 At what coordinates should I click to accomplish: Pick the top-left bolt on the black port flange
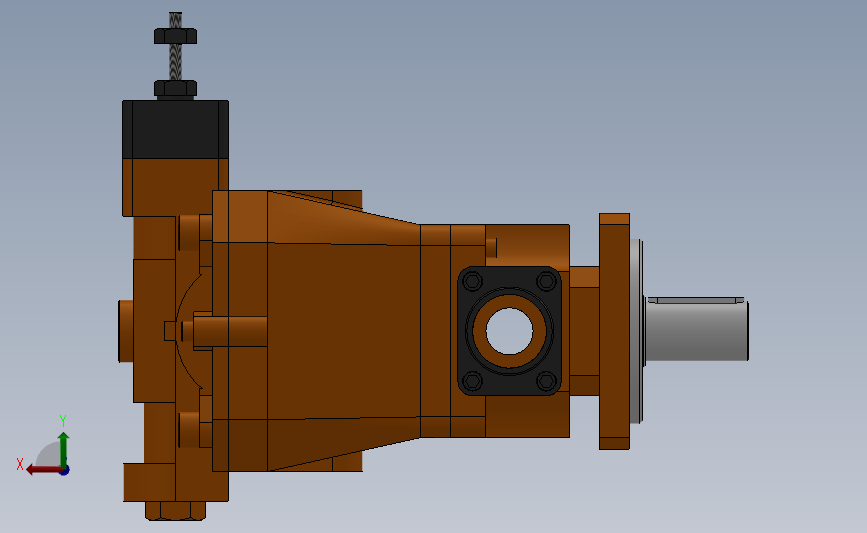[x=472, y=281]
